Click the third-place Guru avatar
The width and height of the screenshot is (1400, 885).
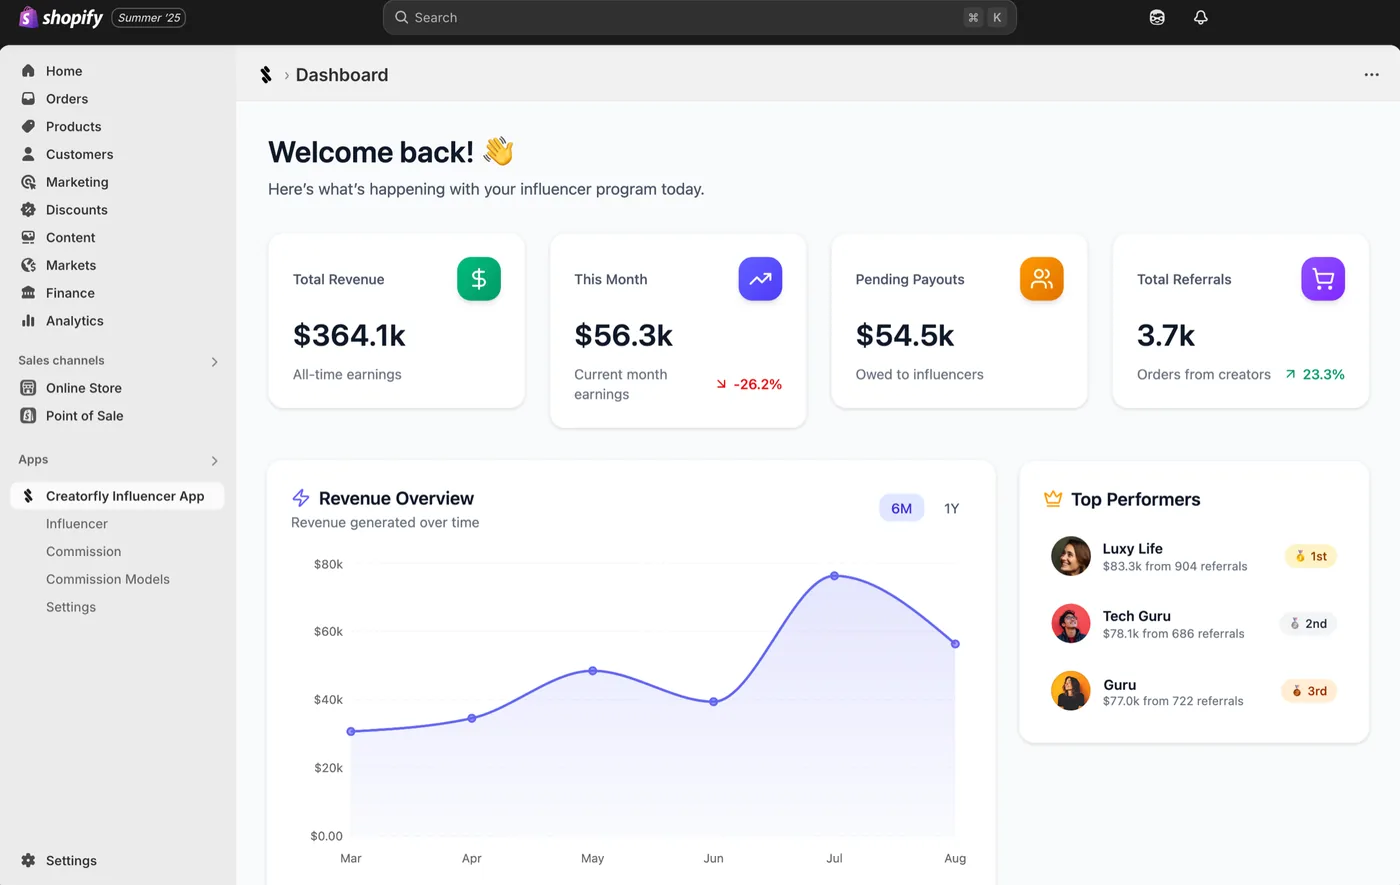click(1070, 691)
